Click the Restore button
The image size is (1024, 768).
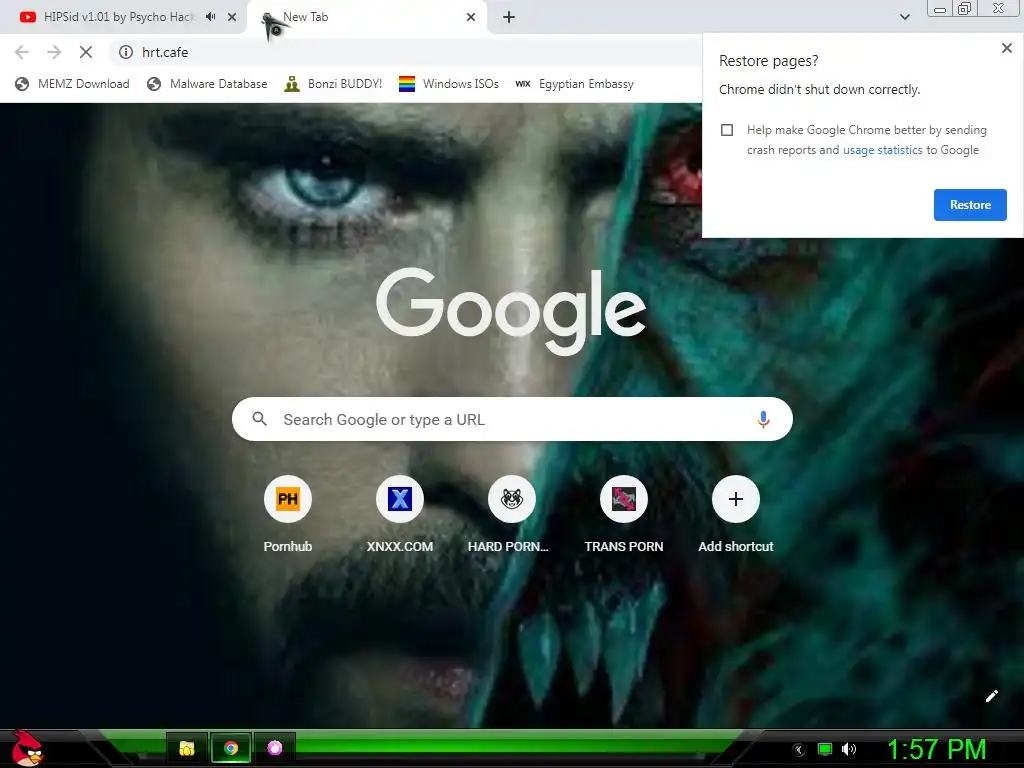[970, 205]
